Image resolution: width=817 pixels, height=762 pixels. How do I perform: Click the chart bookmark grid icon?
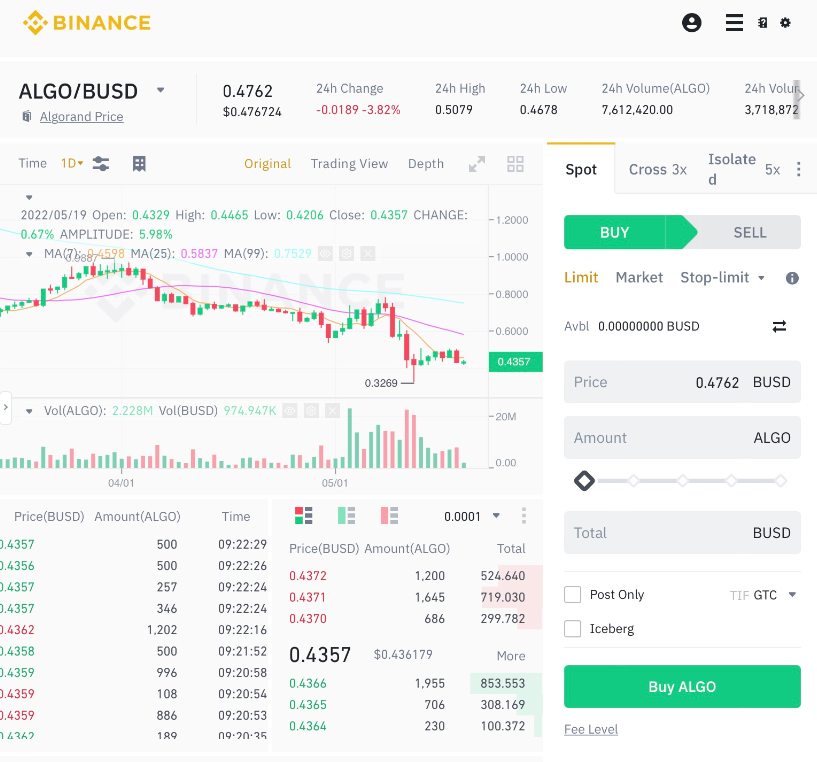[x=139, y=164]
